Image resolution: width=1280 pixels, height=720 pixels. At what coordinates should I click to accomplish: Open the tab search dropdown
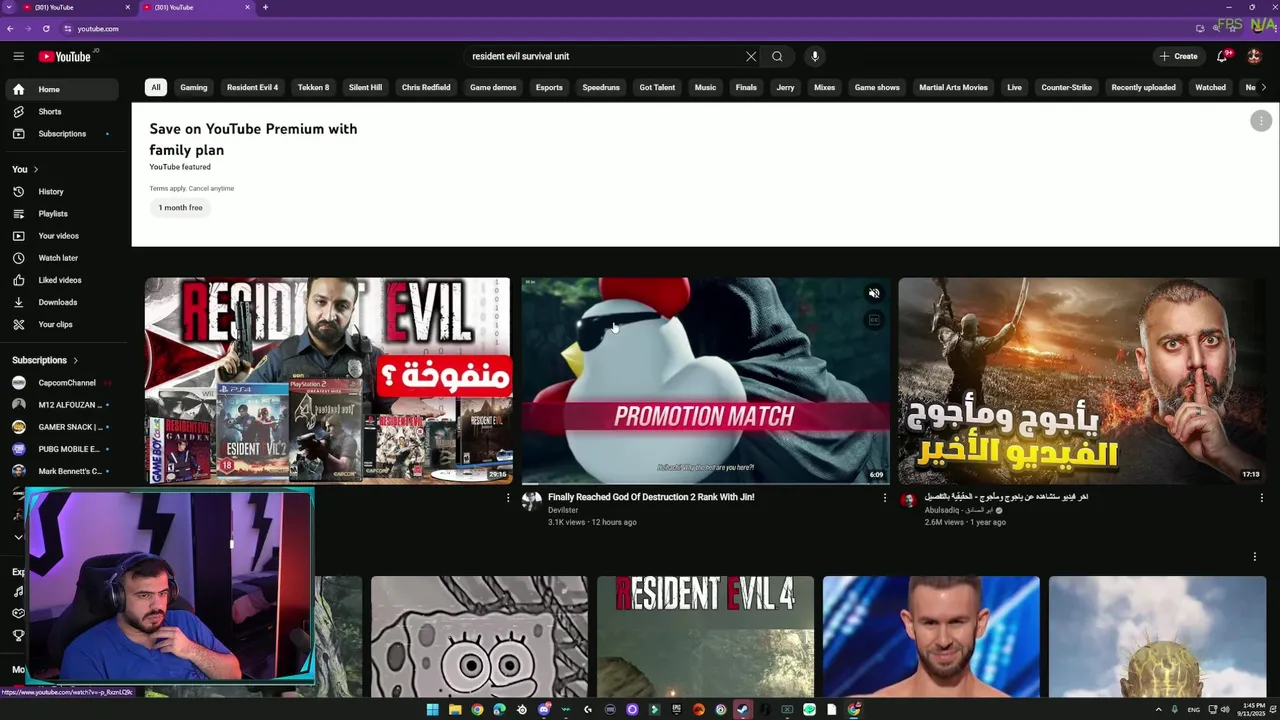tap(8, 7)
